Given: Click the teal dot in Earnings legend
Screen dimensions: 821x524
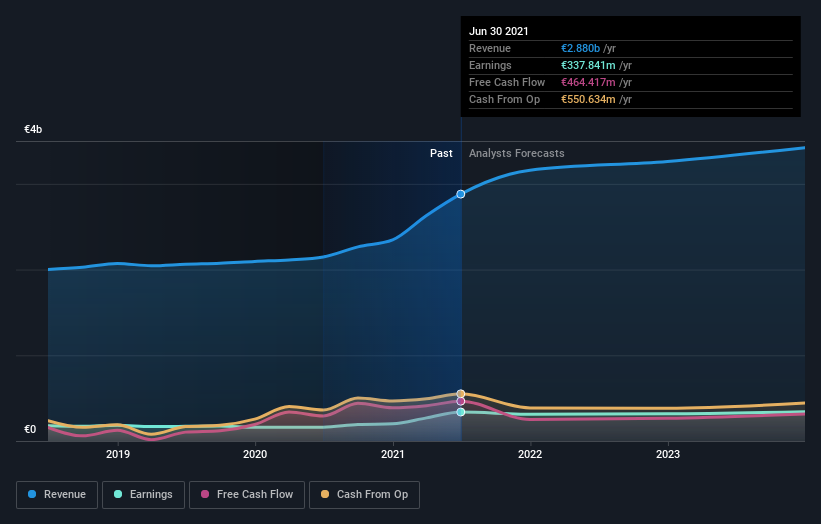Looking at the screenshot, I should point(118,494).
